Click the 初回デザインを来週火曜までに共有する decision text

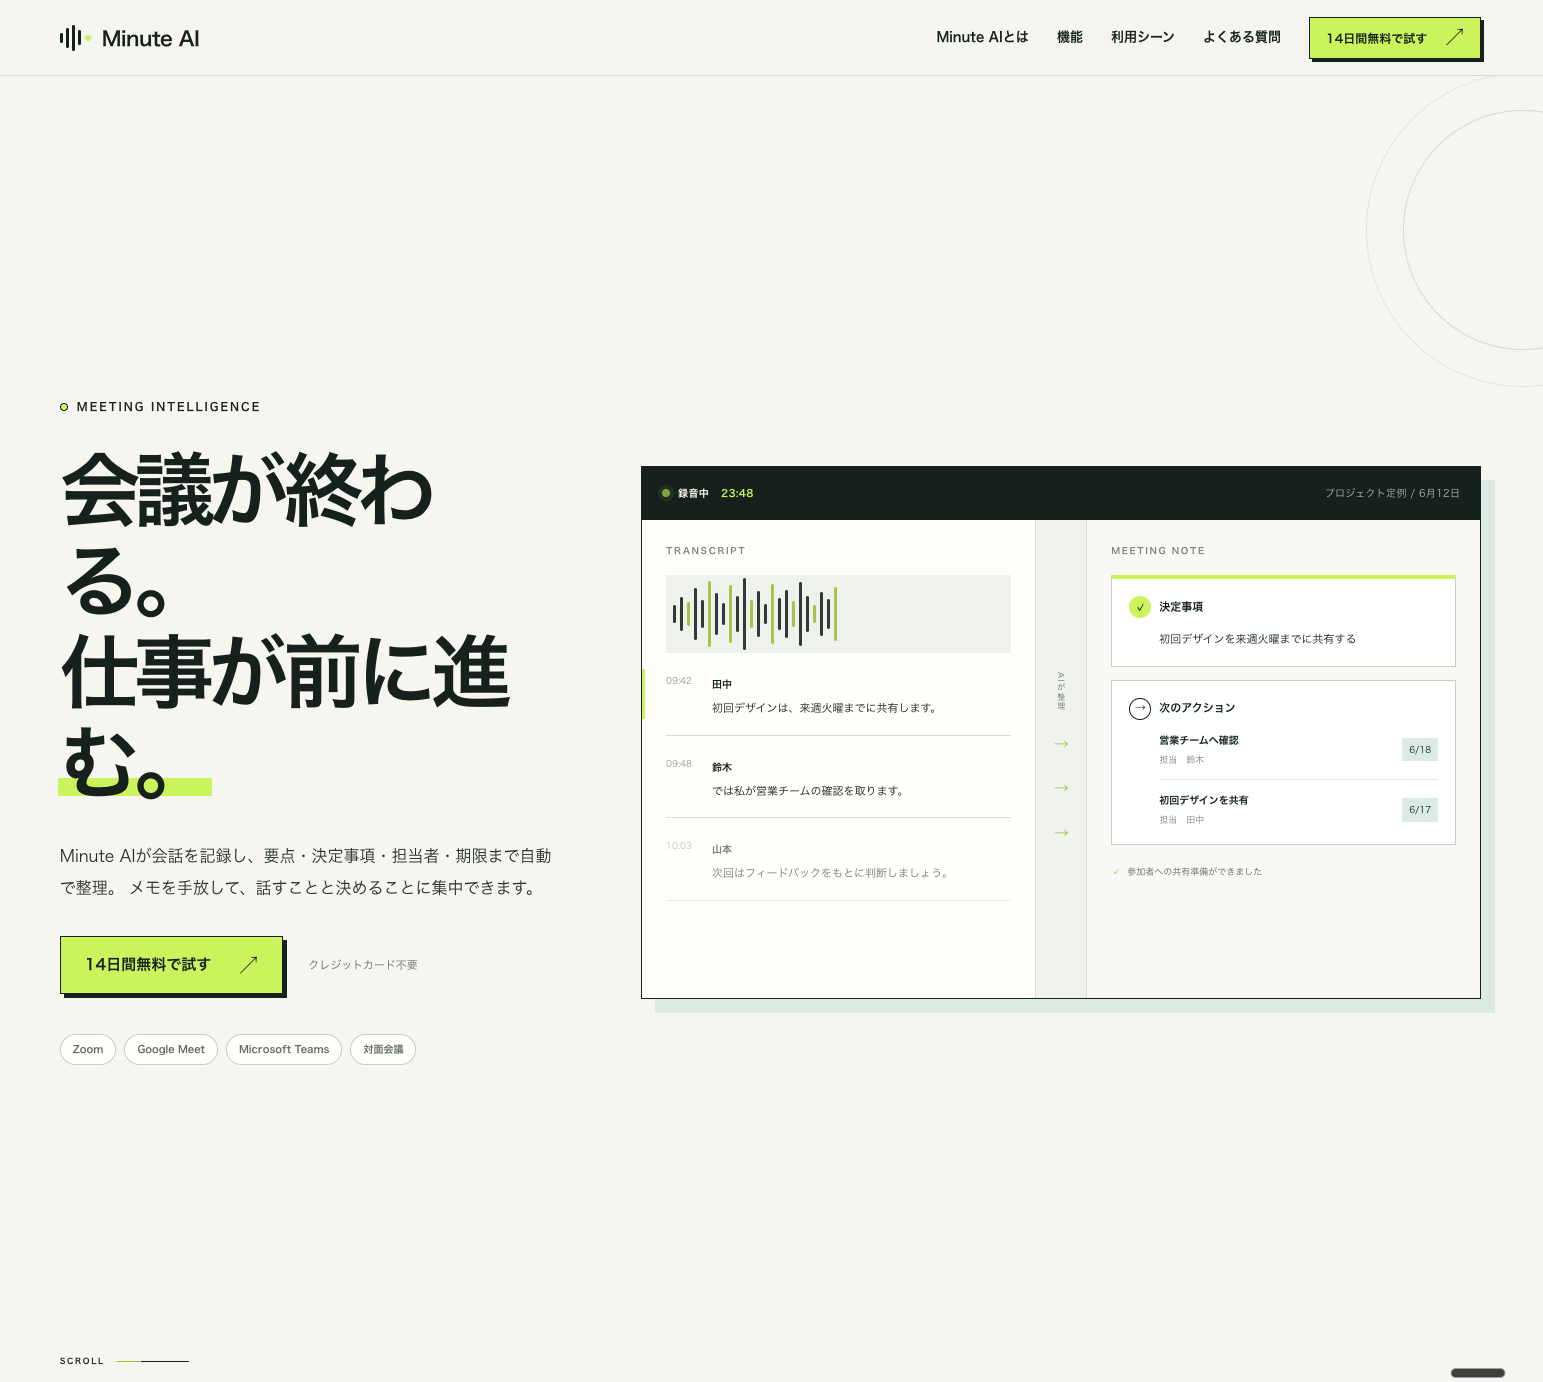(1257, 639)
